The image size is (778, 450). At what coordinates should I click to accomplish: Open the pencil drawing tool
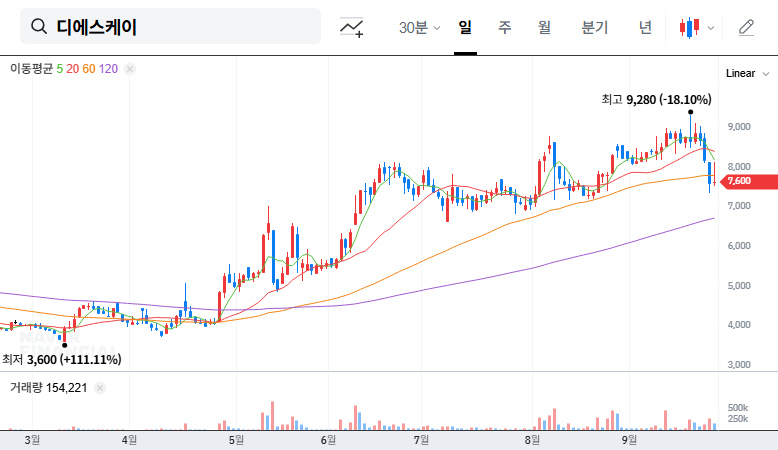746,27
